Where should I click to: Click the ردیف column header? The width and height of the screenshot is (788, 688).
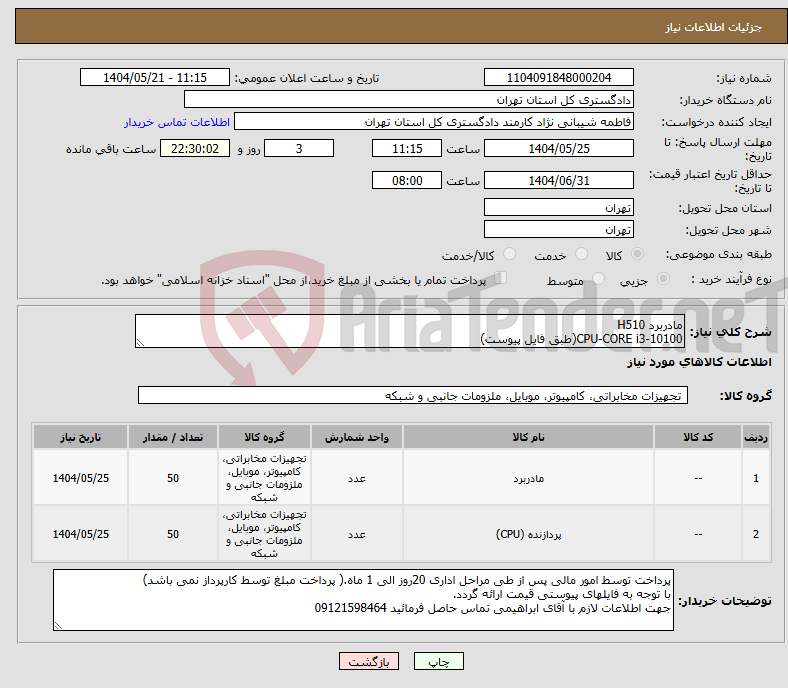pyautogui.click(x=756, y=437)
